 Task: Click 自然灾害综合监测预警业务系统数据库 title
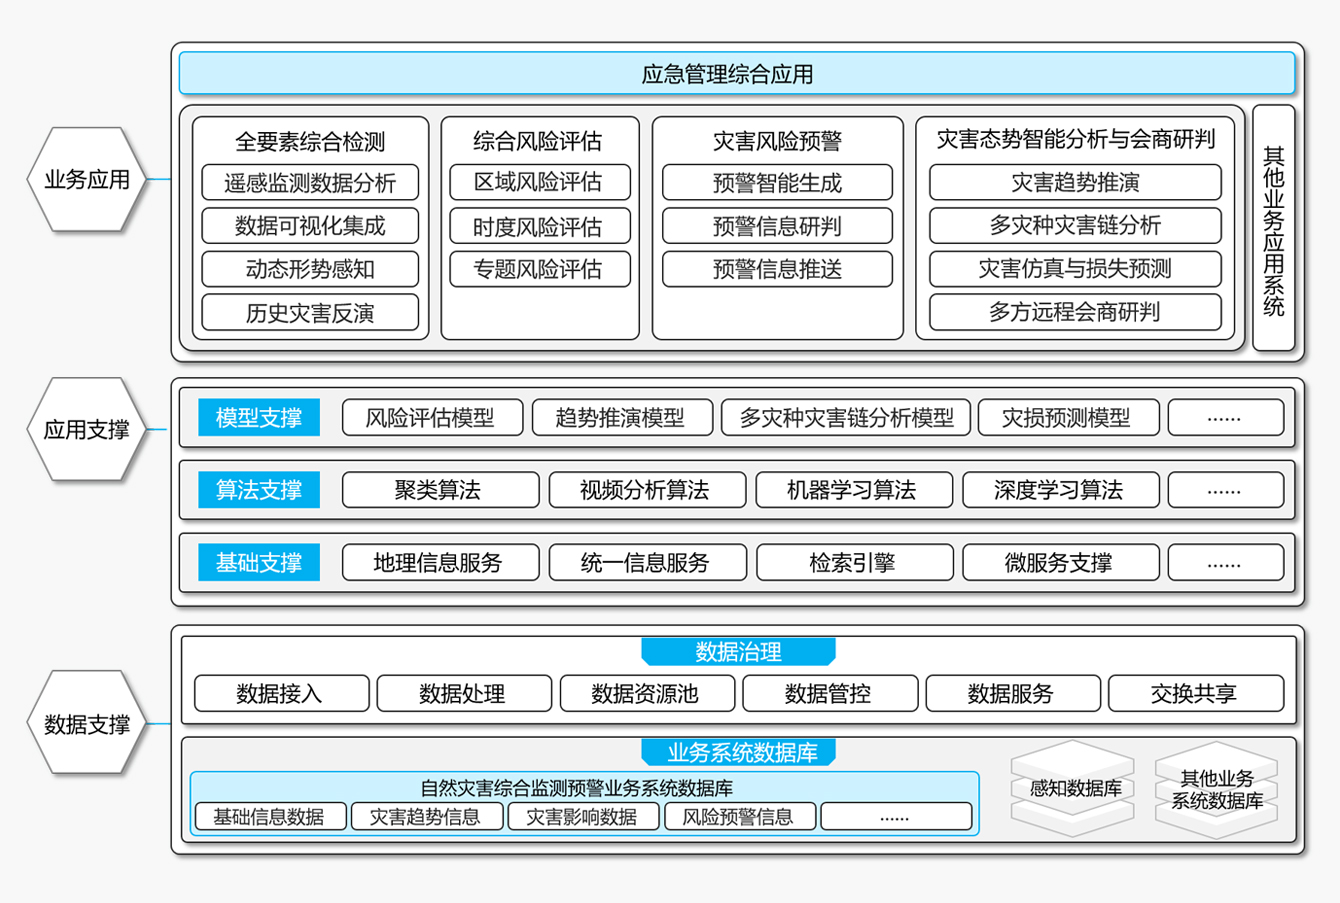[x=577, y=787]
